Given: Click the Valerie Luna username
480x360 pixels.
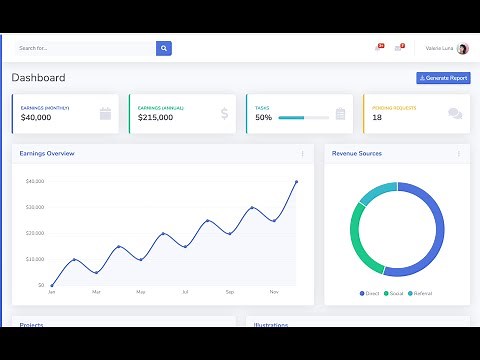Looking at the screenshot, I should click(x=439, y=48).
